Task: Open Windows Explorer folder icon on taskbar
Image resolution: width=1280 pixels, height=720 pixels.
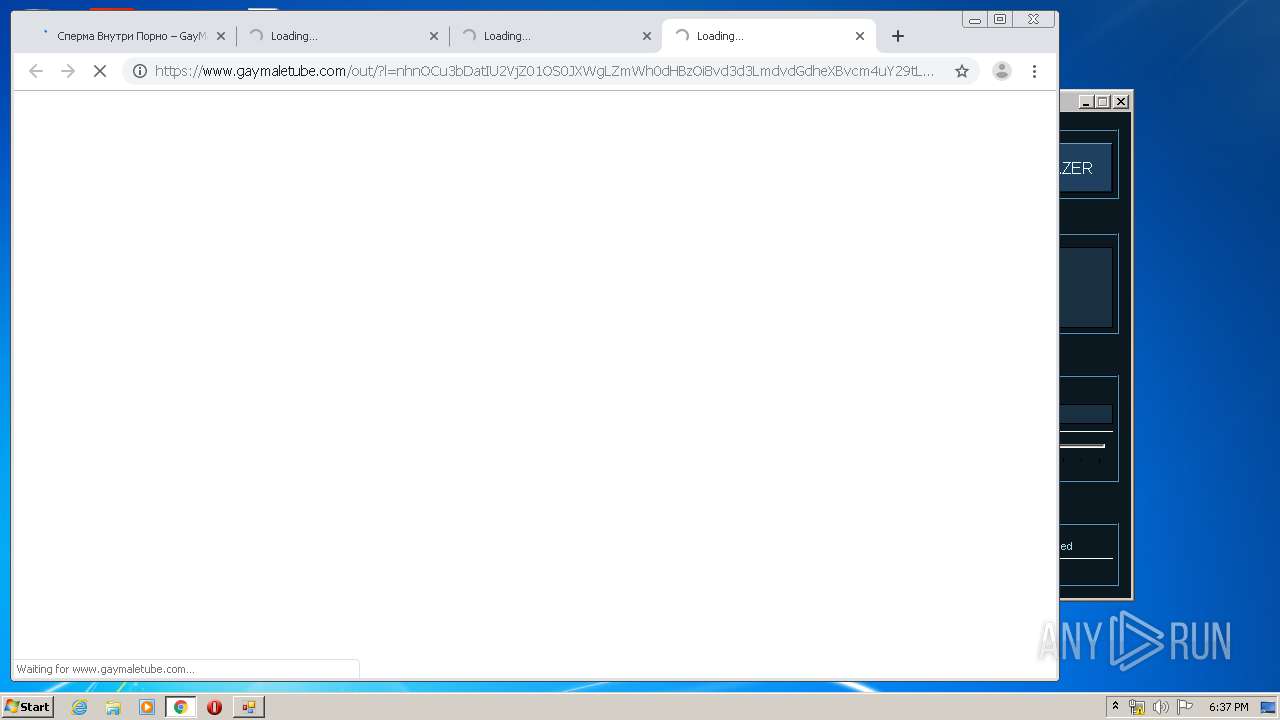Action: pos(113,707)
